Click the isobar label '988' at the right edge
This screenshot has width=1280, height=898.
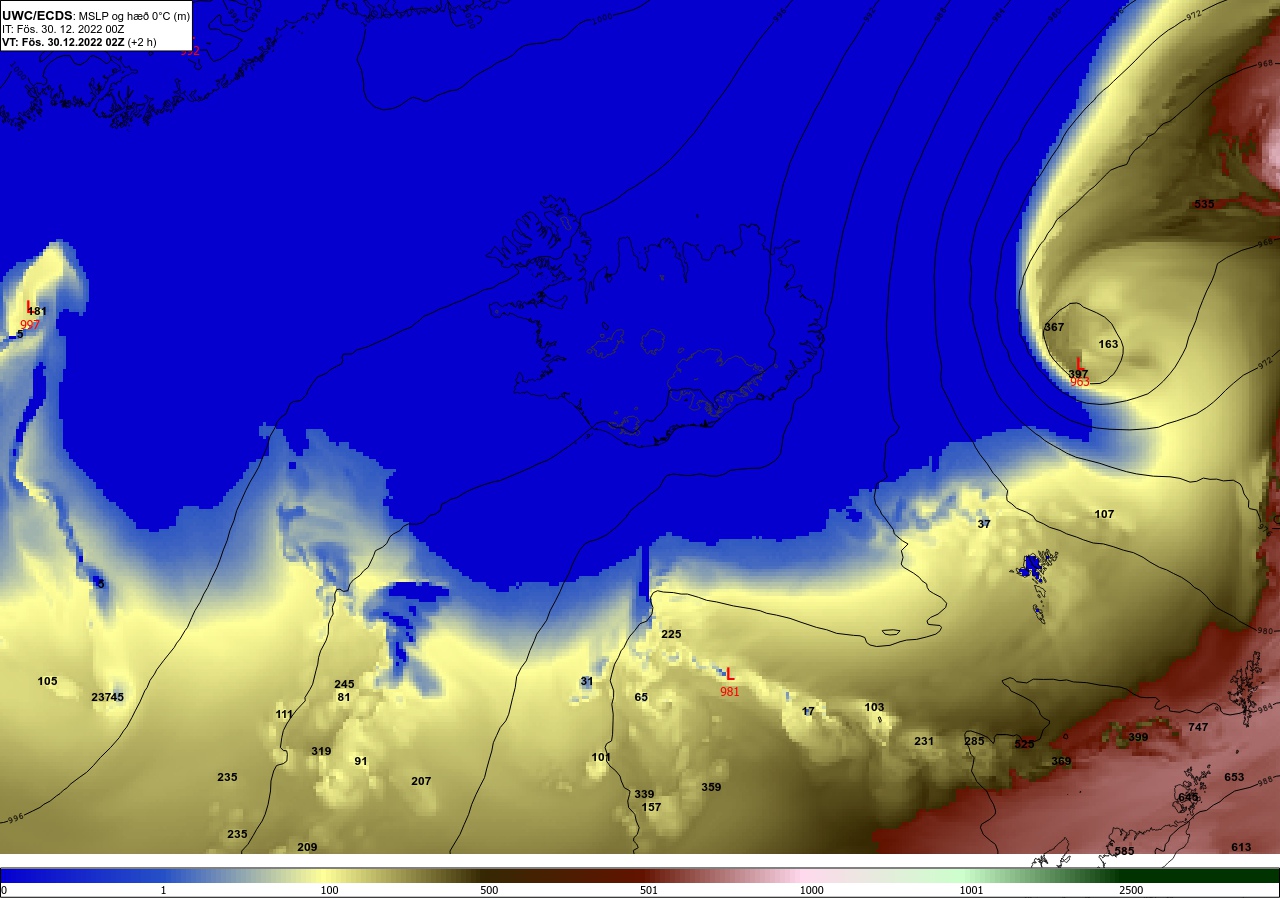[x=1265, y=780]
